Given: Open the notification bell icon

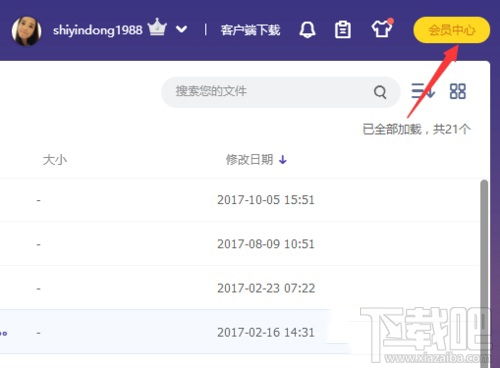Looking at the screenshot, I should coord(307,30).
